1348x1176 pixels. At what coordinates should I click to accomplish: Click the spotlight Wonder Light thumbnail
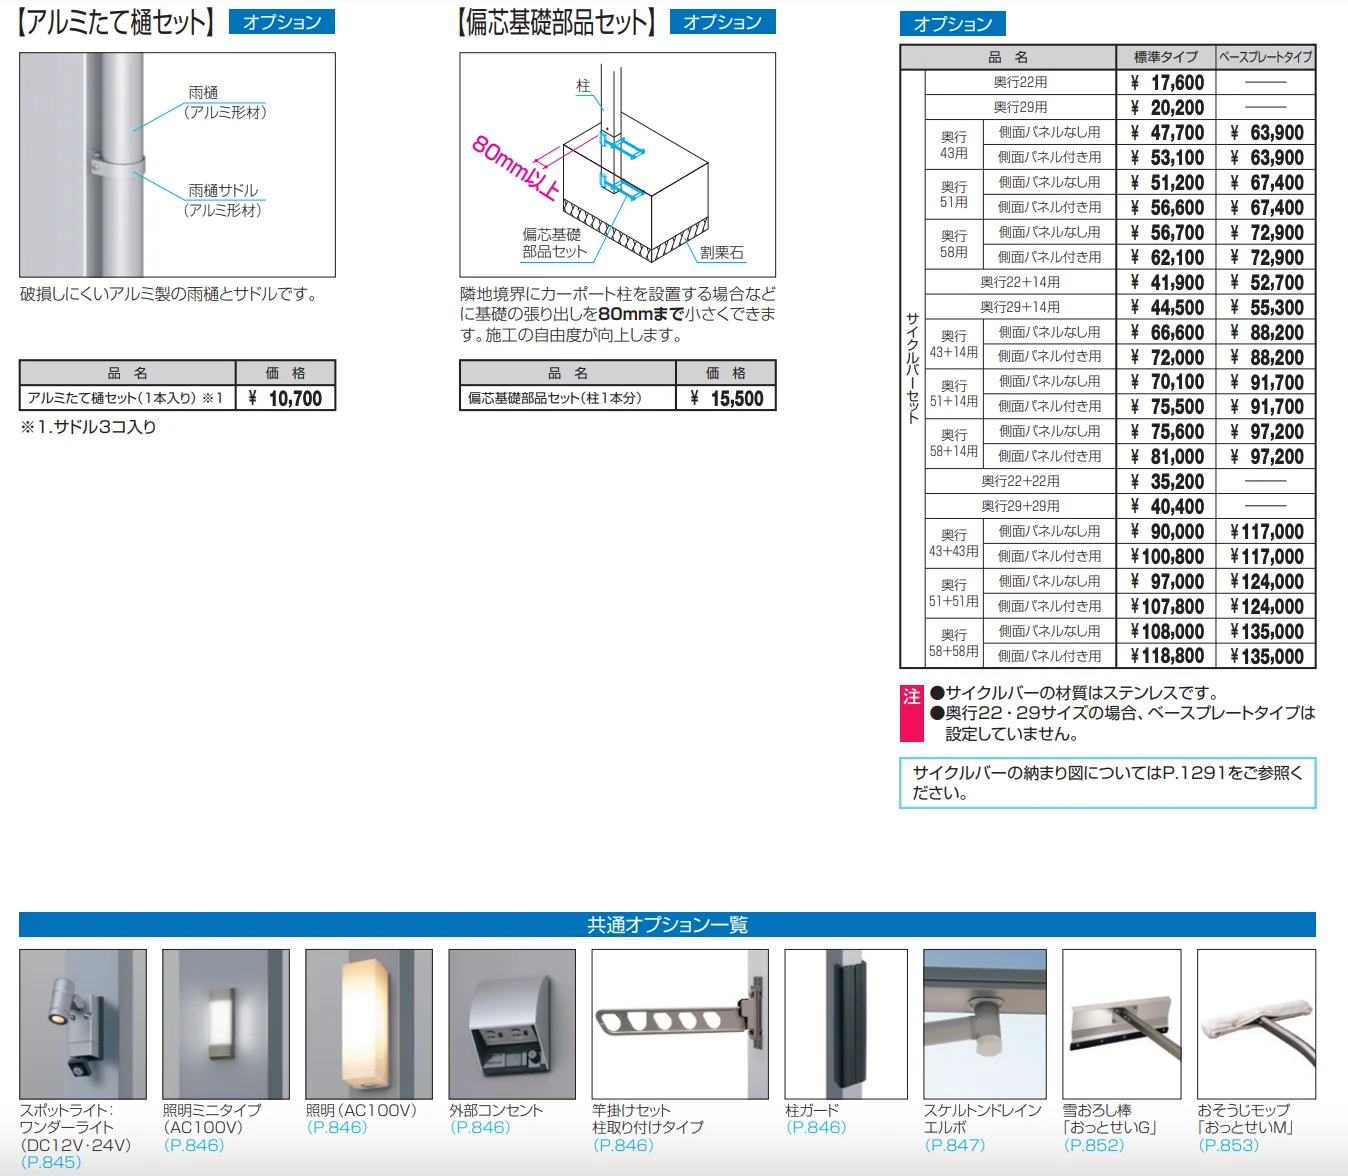click(x=83, y=1024)
